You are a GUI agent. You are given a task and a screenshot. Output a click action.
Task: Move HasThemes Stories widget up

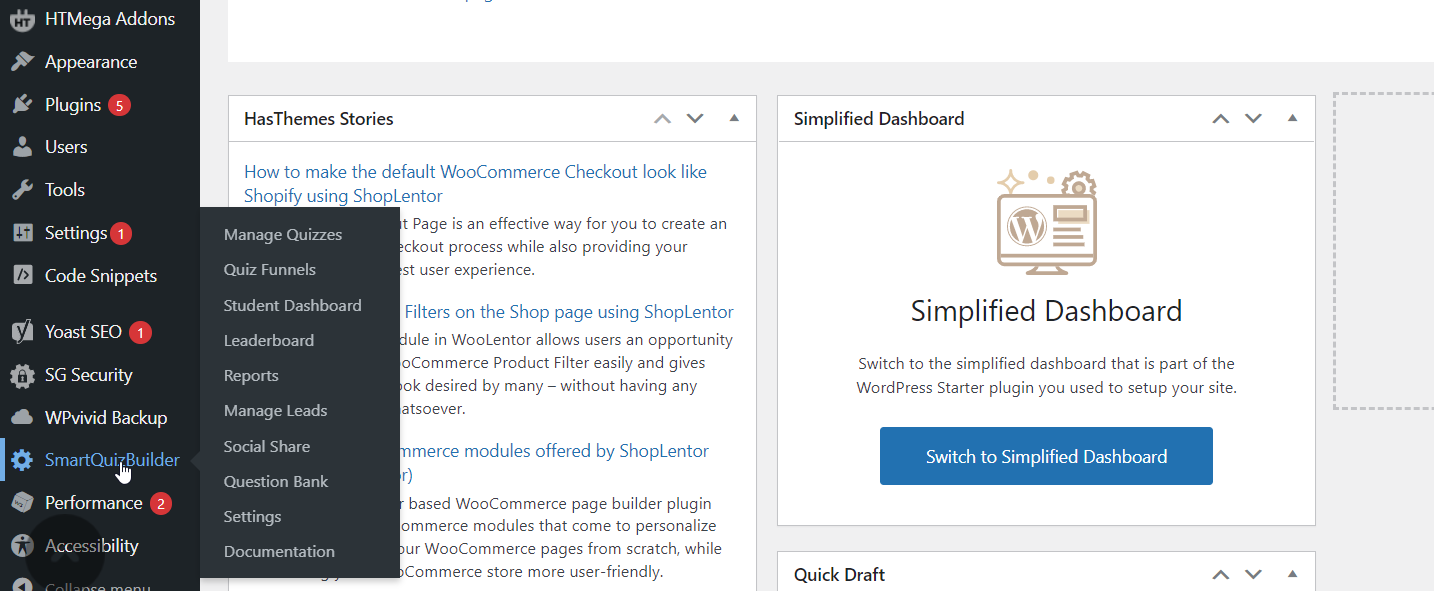pyautogui.click(x=662, y=118)
